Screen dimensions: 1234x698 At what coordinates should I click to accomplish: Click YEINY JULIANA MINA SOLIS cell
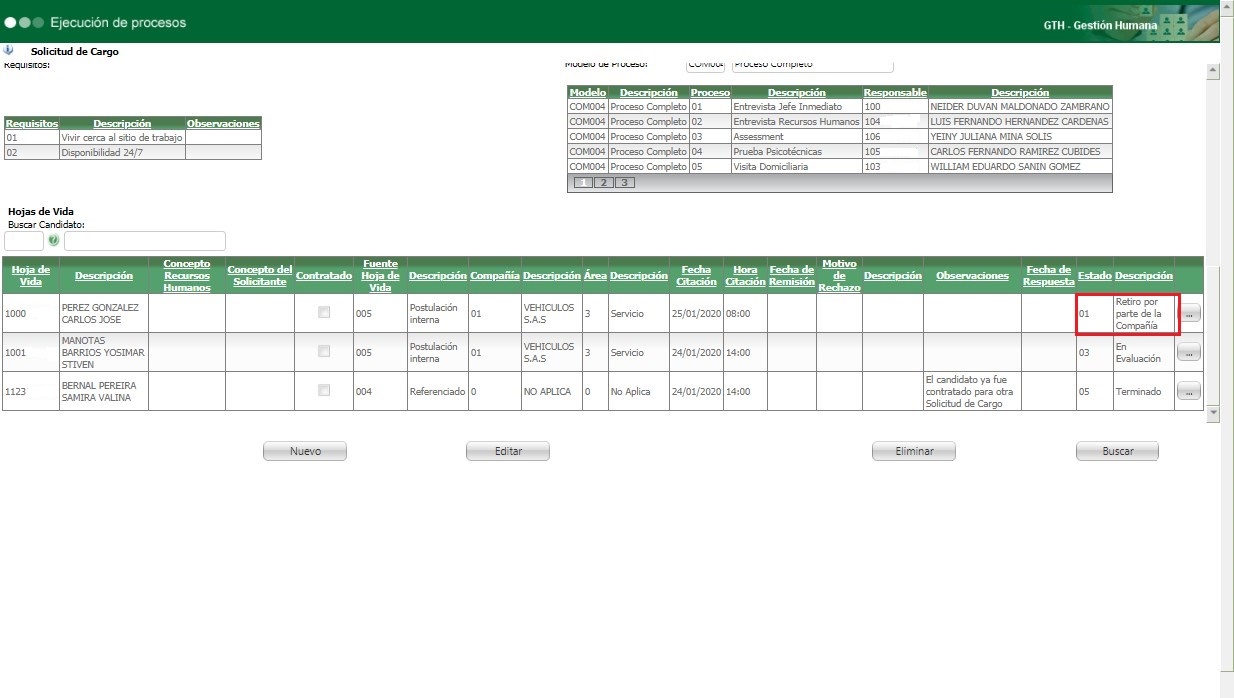[x=1020, y=136]
